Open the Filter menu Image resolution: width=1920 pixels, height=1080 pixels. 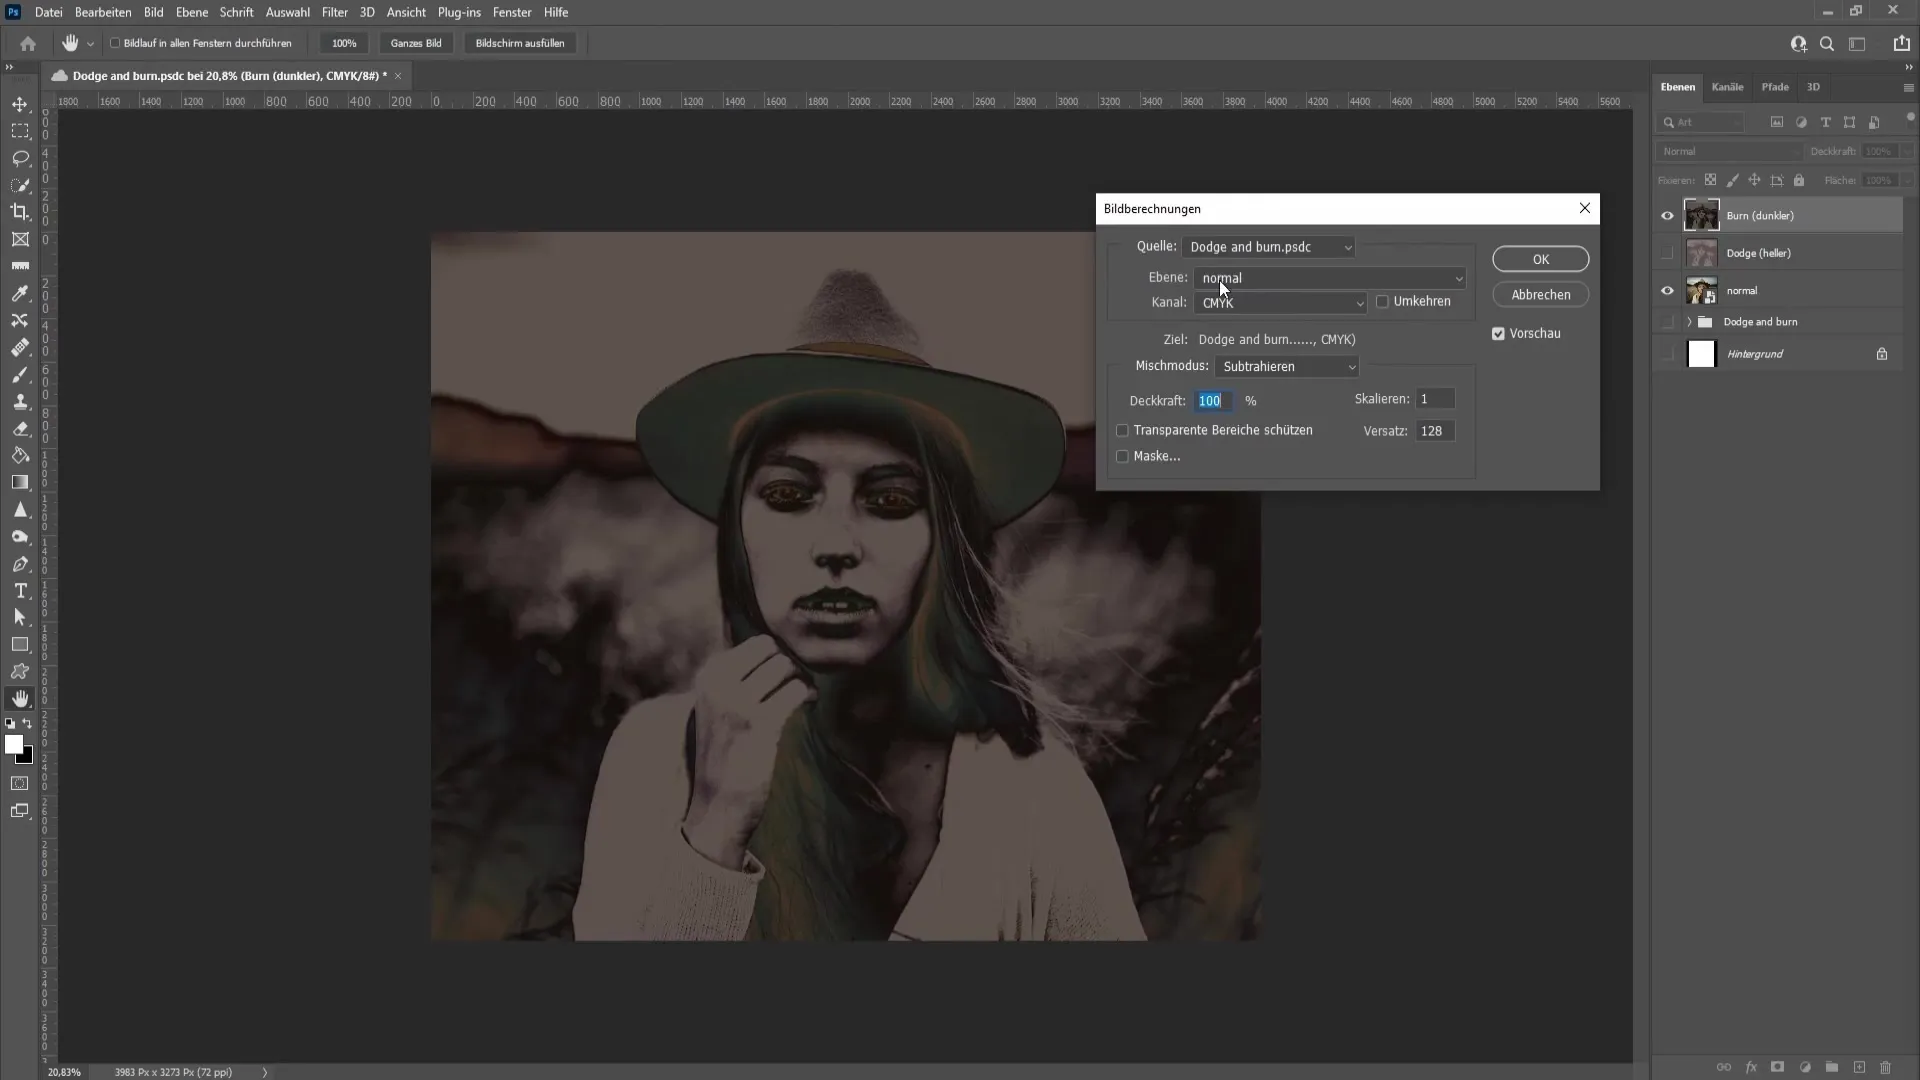coord(334,12)
